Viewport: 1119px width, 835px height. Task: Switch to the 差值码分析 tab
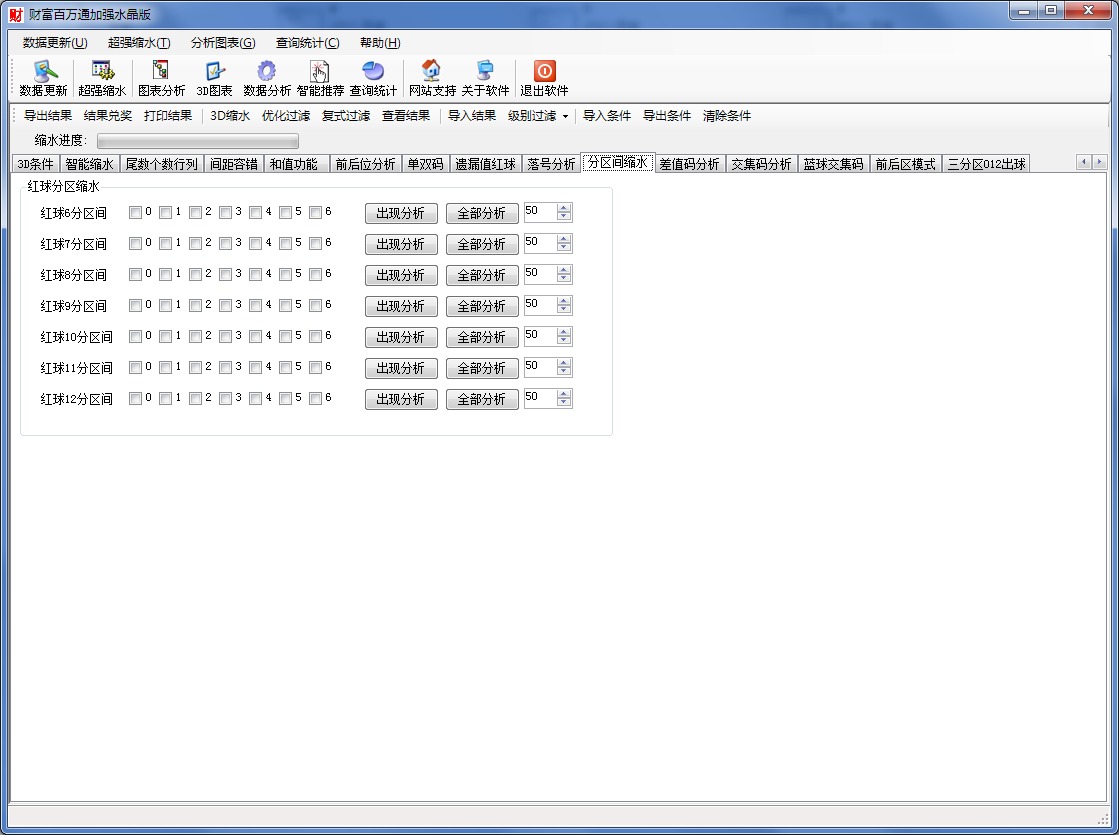(x=689, y=164)
